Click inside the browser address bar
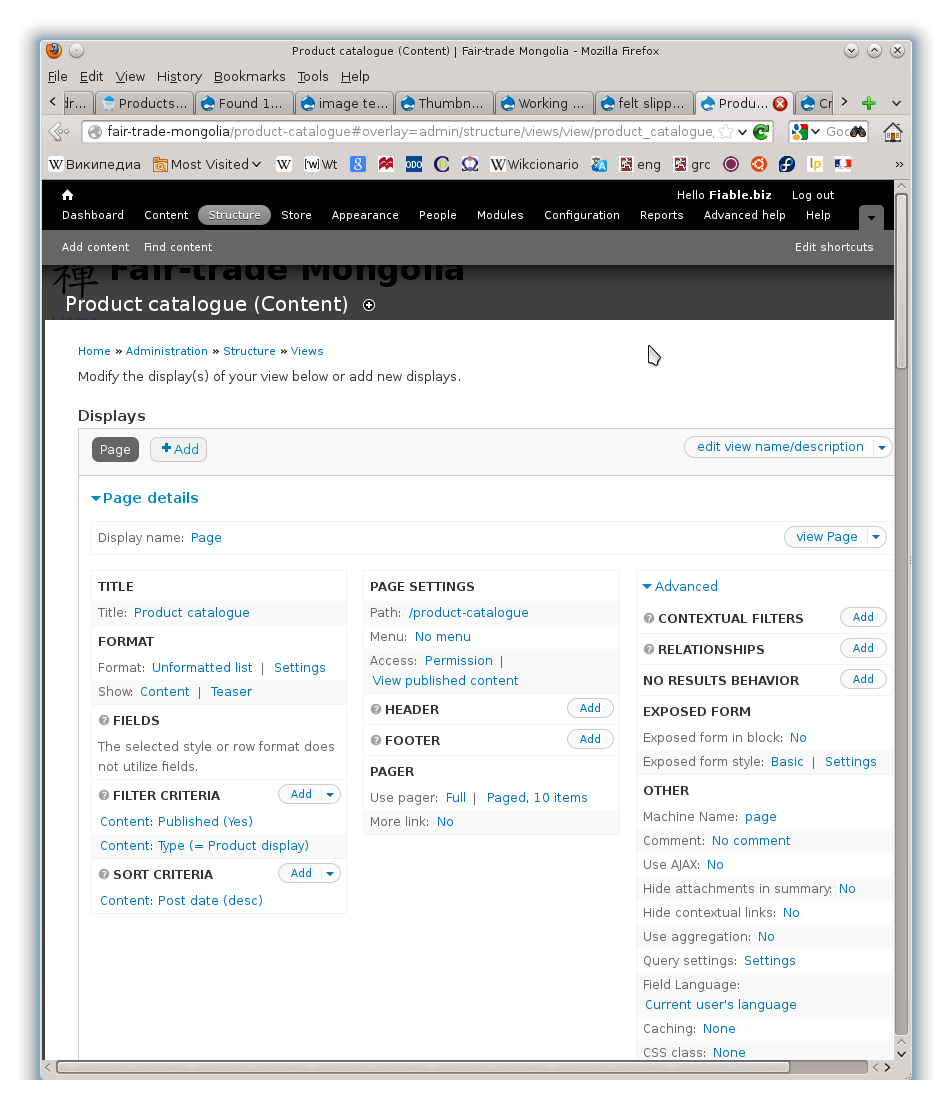This screenshot has height=1120, width=952. [x=400, y=131]
